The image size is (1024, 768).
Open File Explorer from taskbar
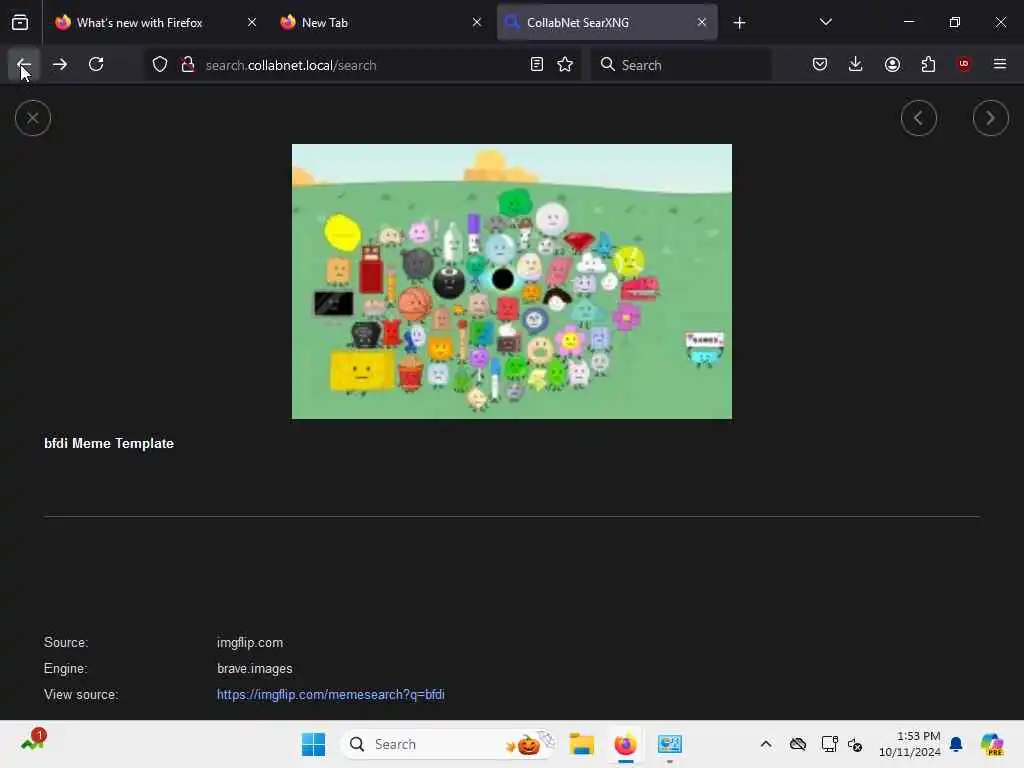581,744
